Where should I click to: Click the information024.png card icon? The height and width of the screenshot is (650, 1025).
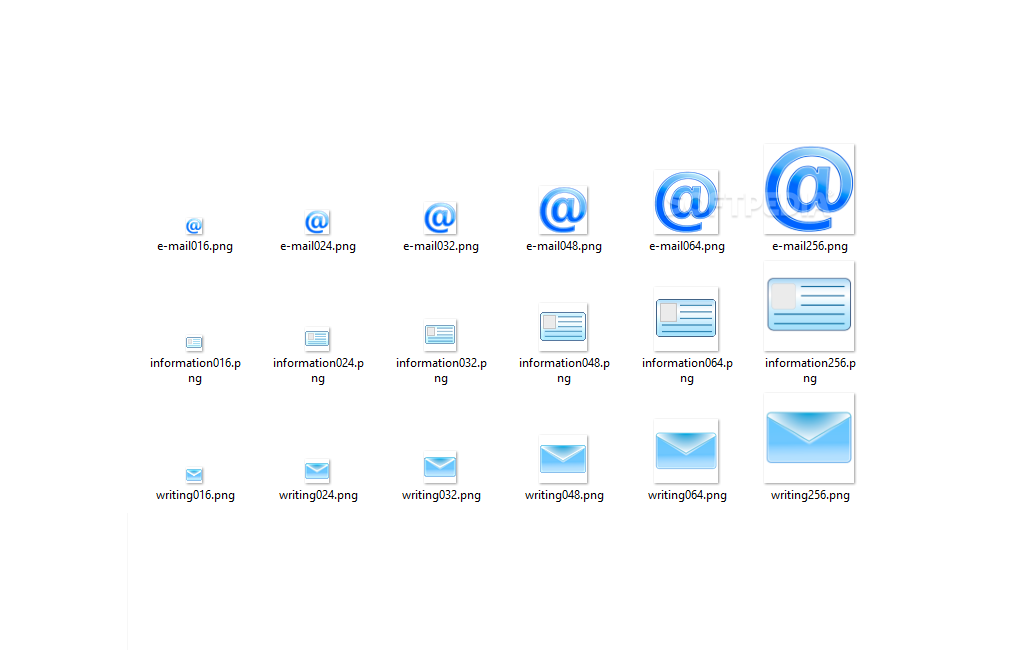[x=317, y=339]
